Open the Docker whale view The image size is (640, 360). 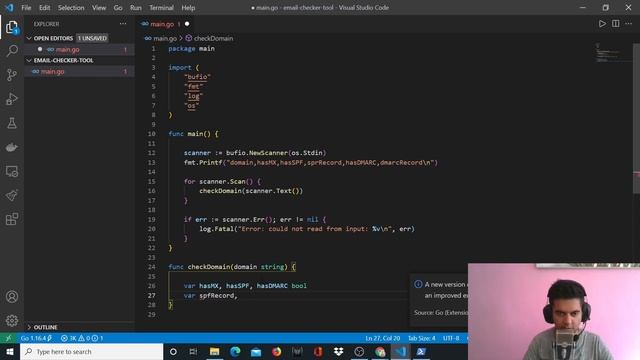click(12, 147)
